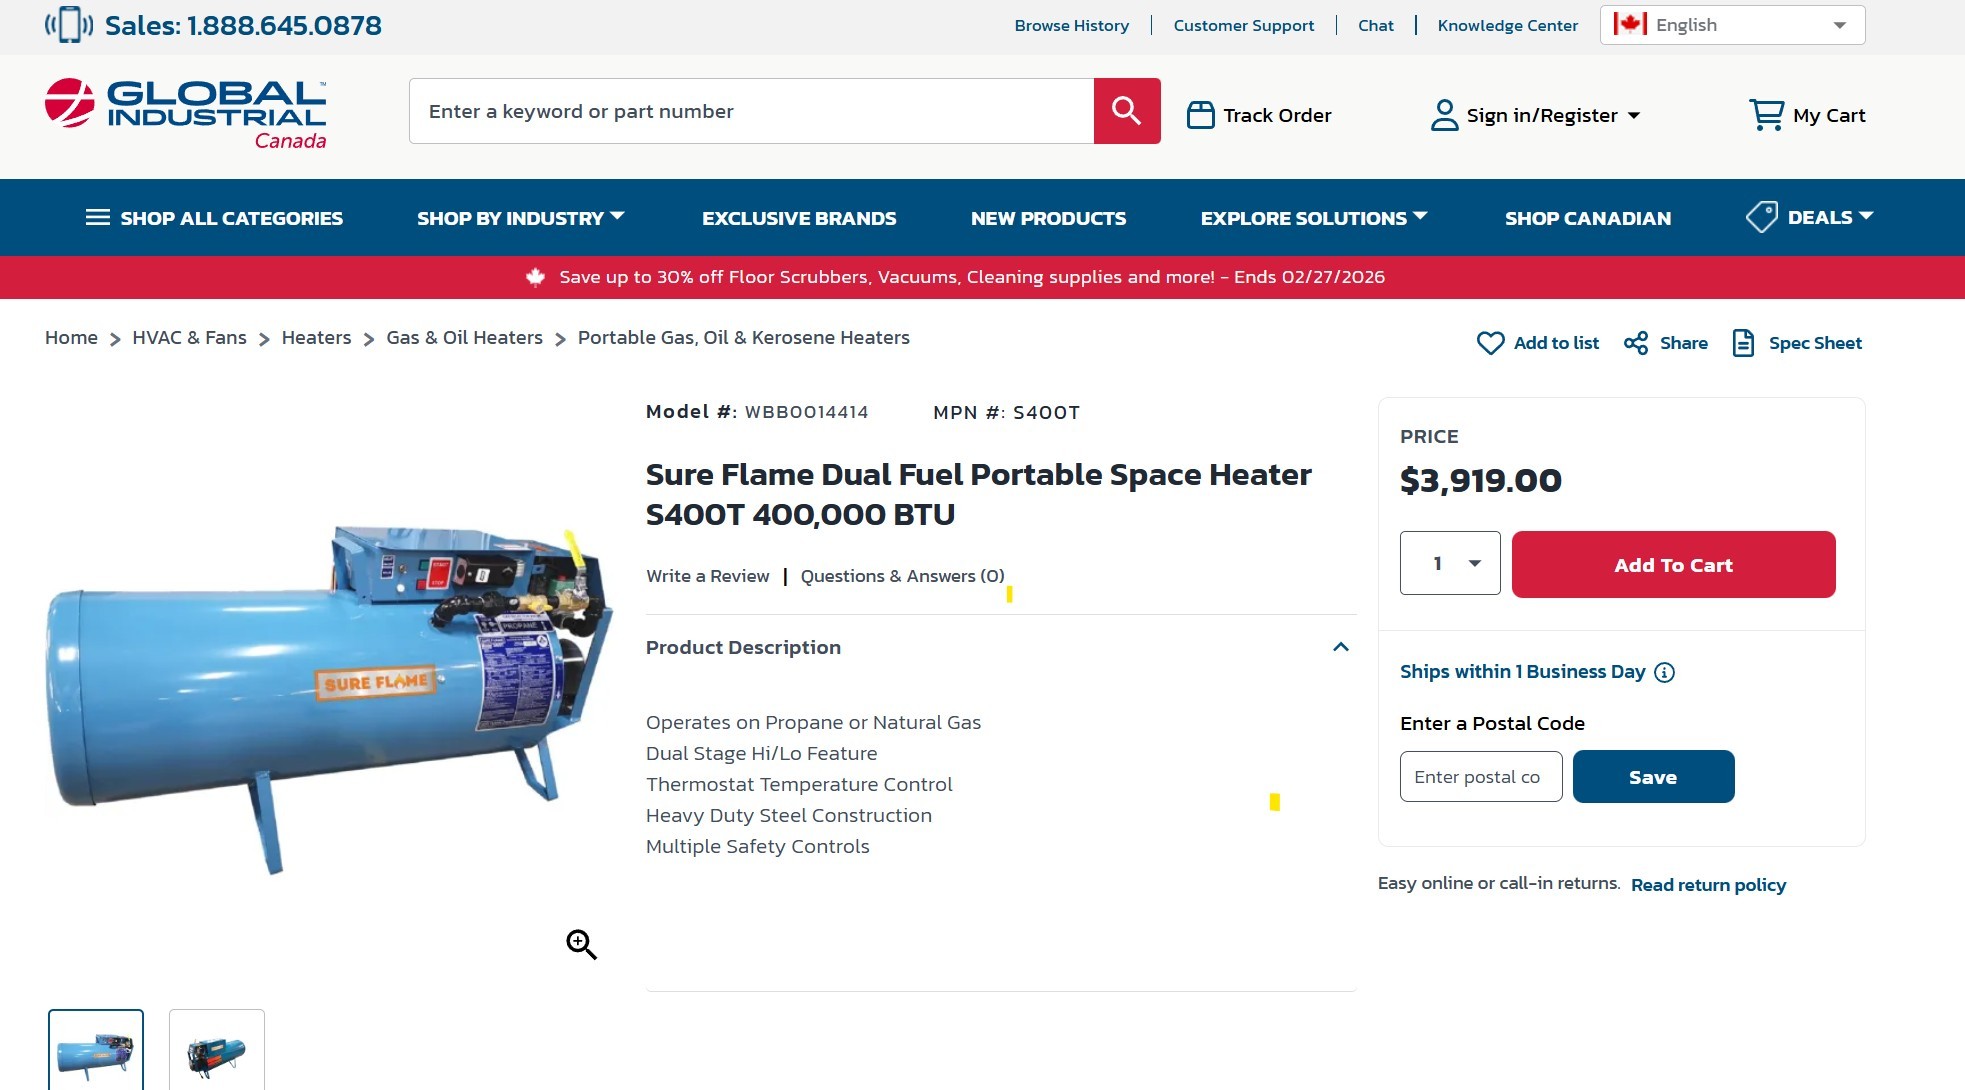Click the keyword or part number search field
1965x1090 pixels.
tap(751, 111)
